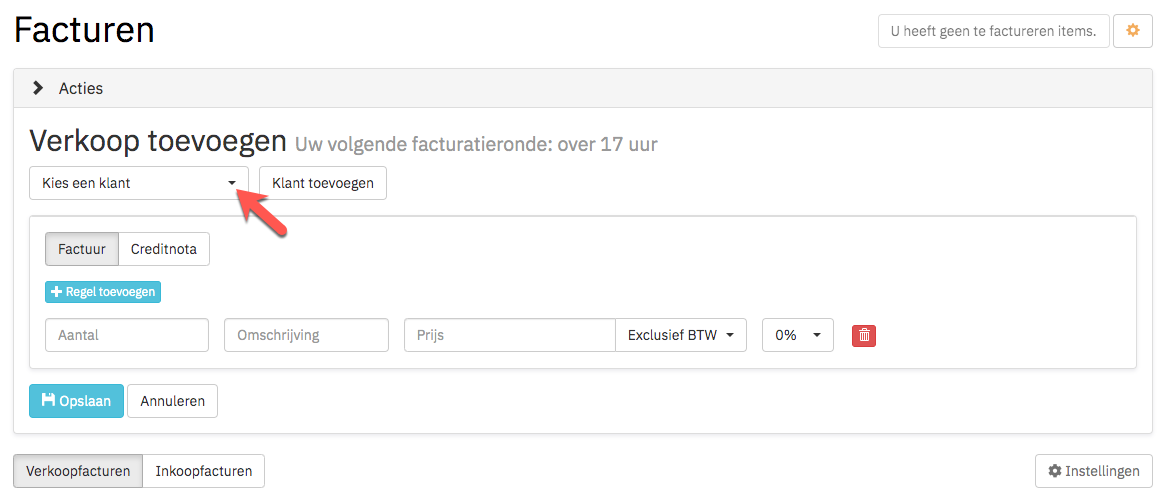The width and height of the screenshot is (1162, 497).
Task: Click the orange gear icon button
Action: pyautogui.click(x=1132, y=31)
